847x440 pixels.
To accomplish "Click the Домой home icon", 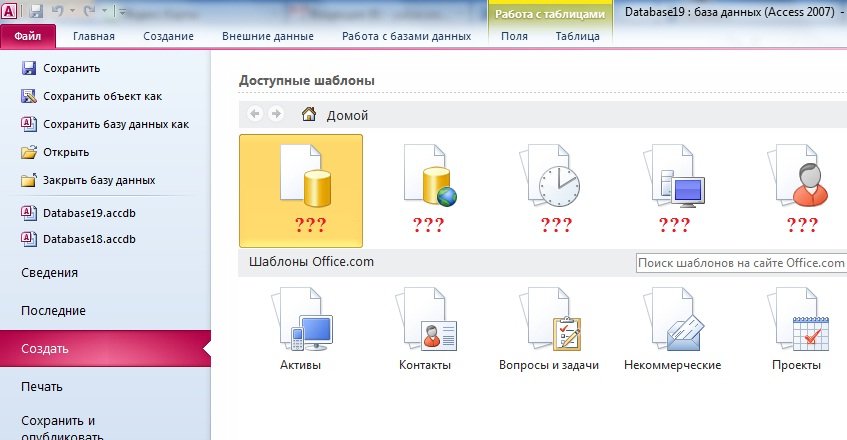I will (309, 115).
